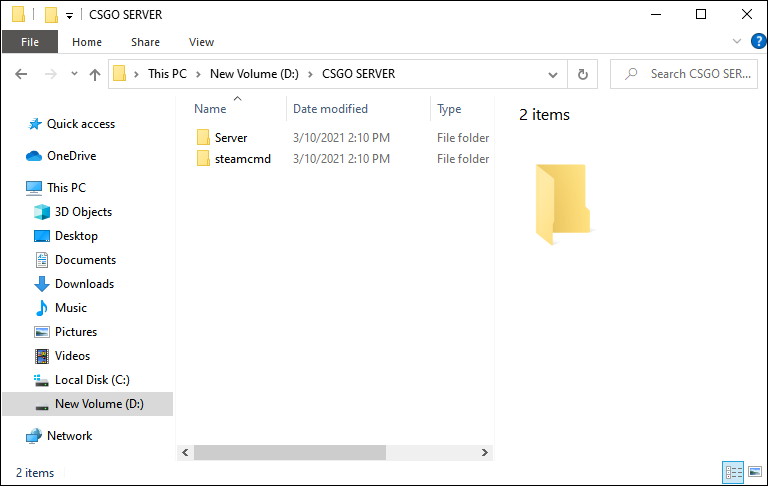Open the View ribbon tab
This screenshot has width=768, height=486.
pyautogui.click(x=201, y=42)
